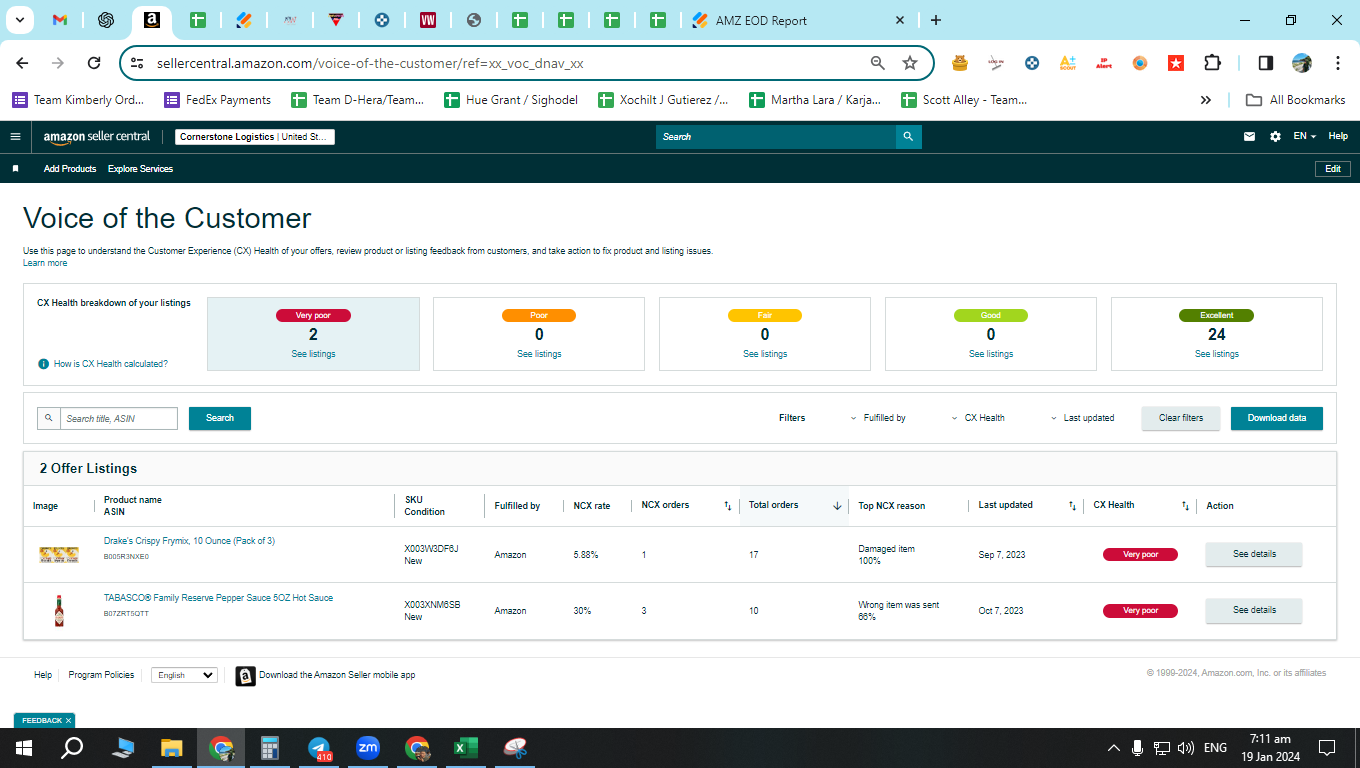The width and height of the screenshot is (1360, 768).
Task: Open the Windows notification center
Action: point(1327,748)
